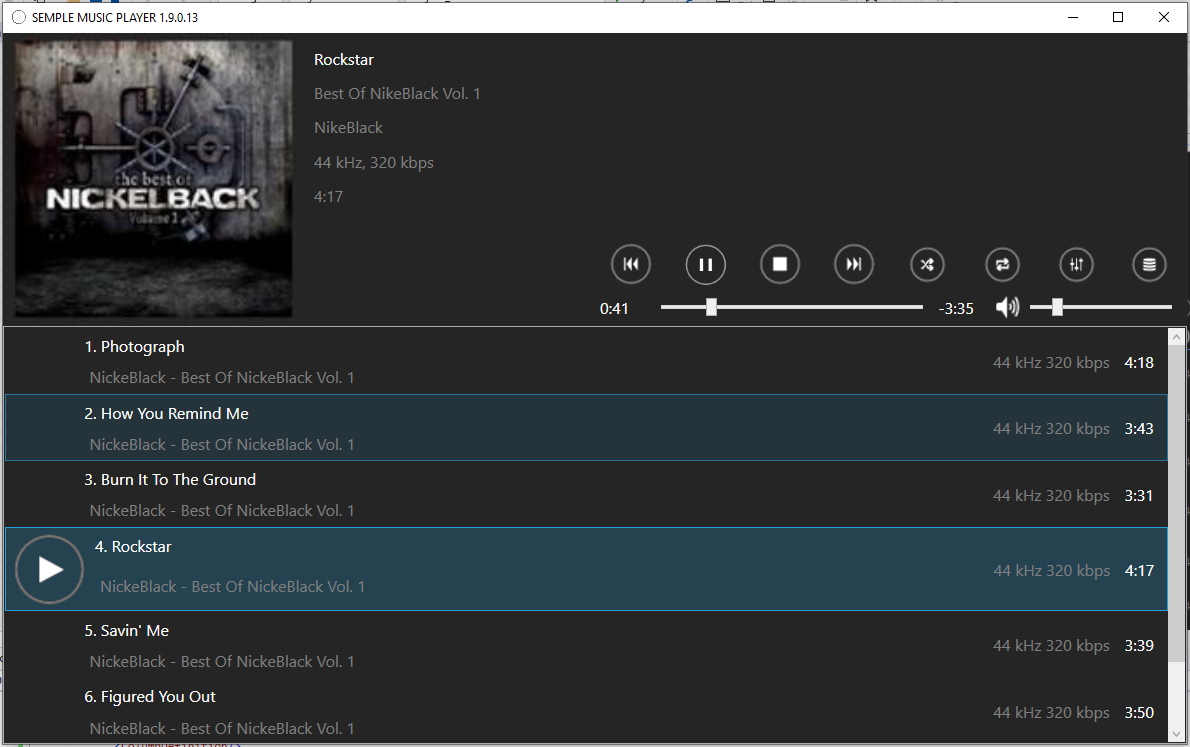Select the track 1. Photograph
The height and width of the screenshot is (747, 1190).
[x=586, y=361]
